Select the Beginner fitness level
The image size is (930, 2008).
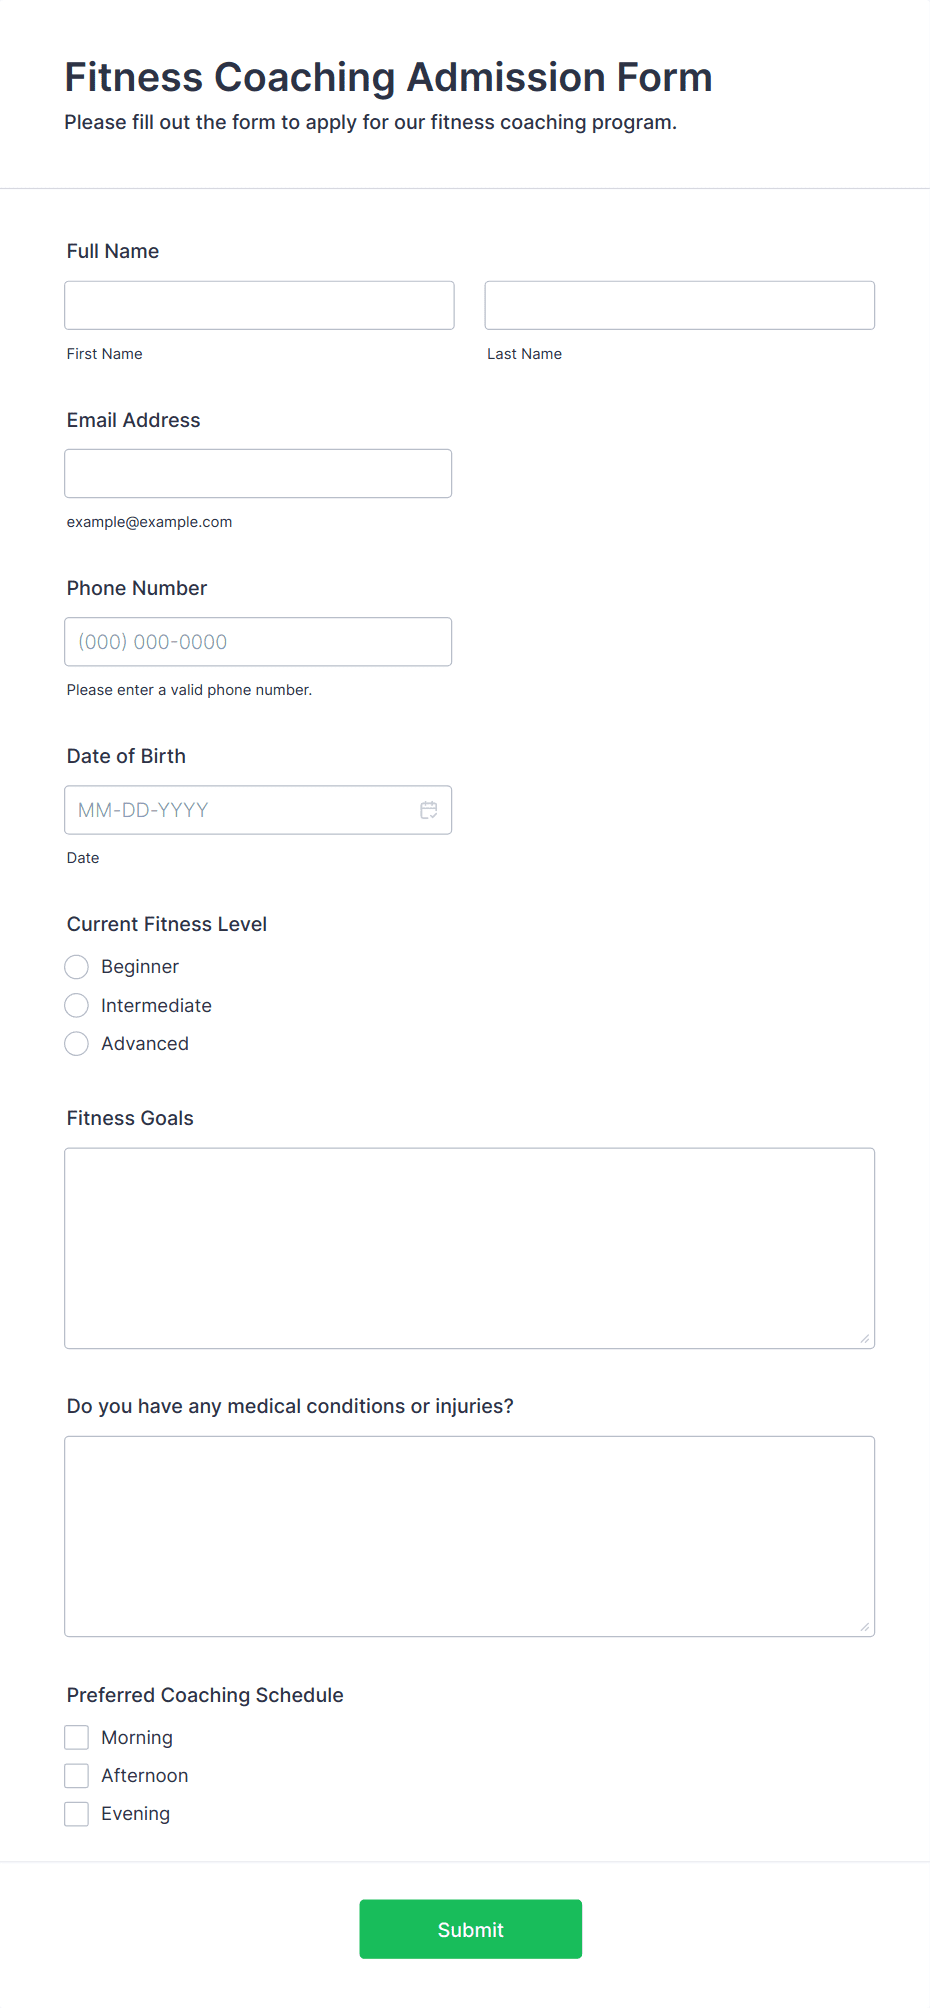(77, 967)
